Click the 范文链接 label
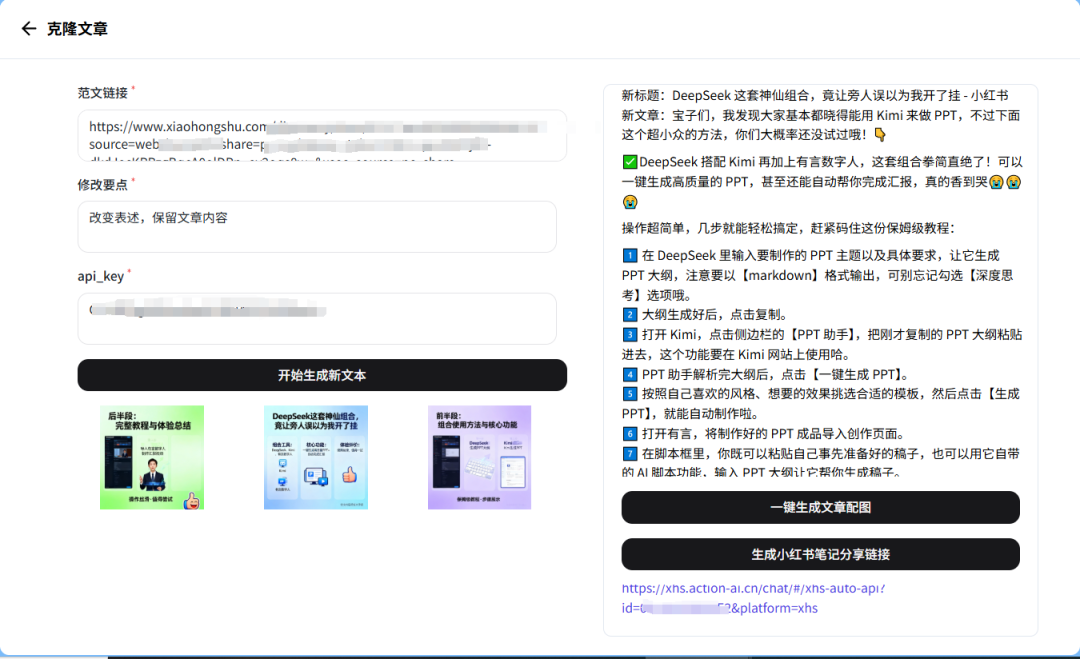Image resolution: width=1080 pixels, height=659 pixels. pyautogui.click(x=103, y=92)
